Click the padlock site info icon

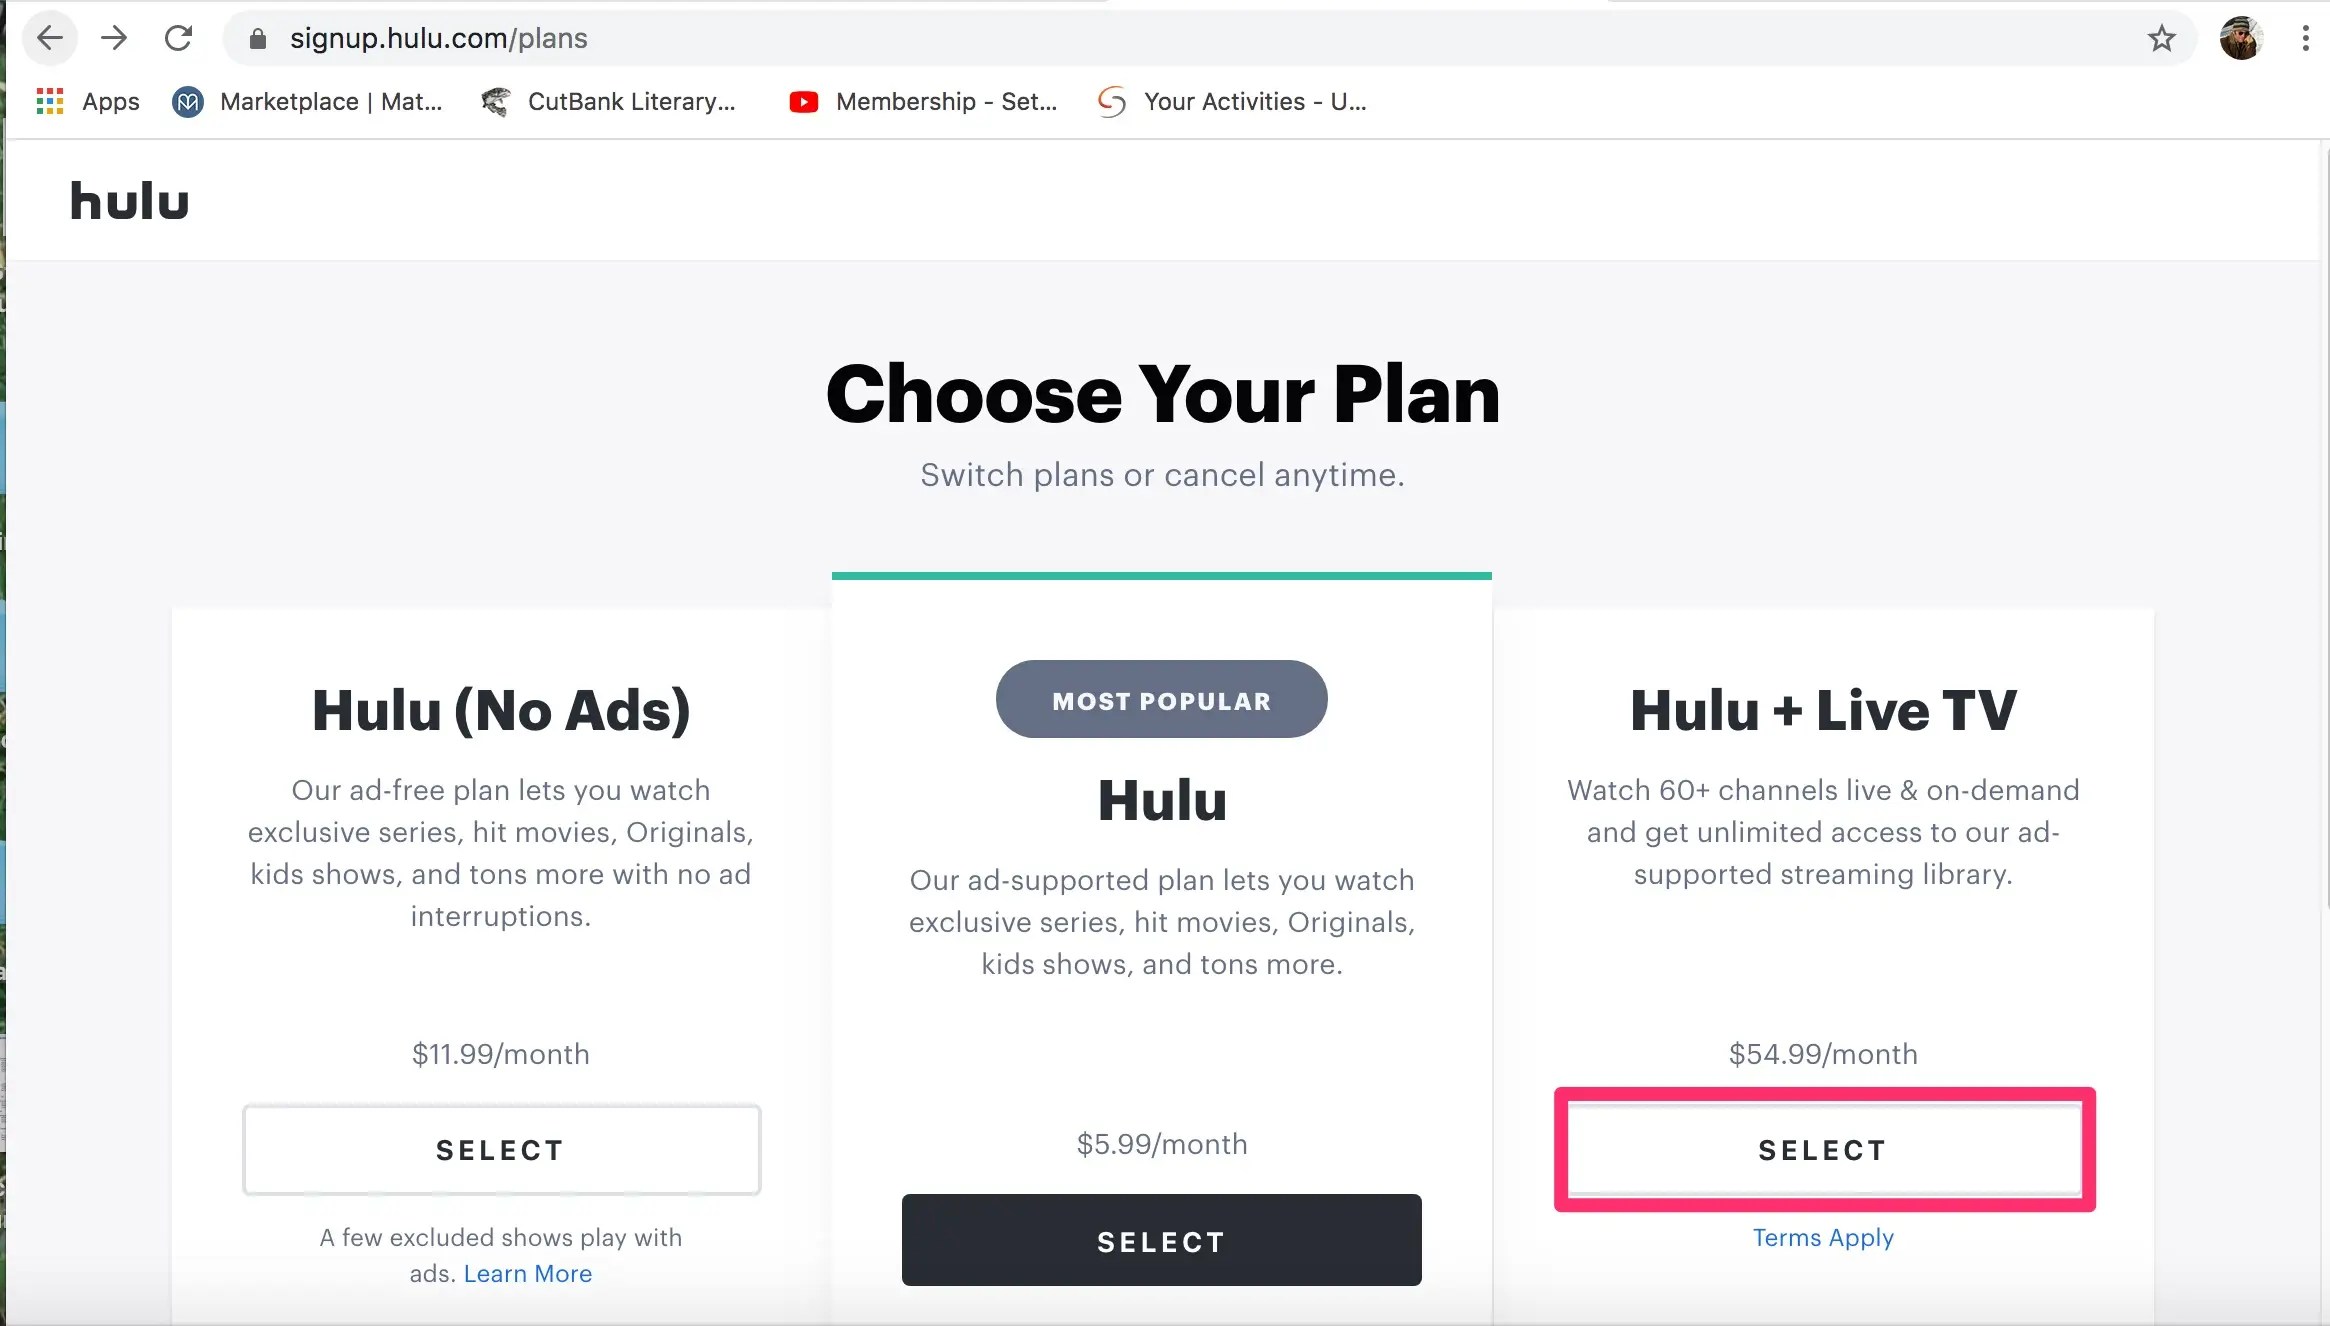(x=258, y=39)
